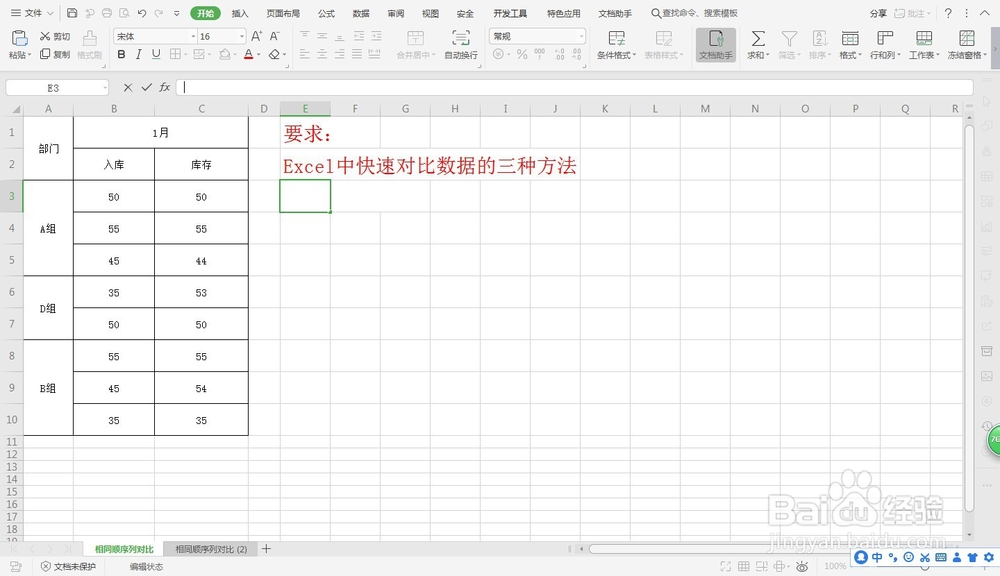Click the cancel X icon in formula bar
Image resolution: width=1000 pixels, height=576 pixels.
click(x=128, y=87)
